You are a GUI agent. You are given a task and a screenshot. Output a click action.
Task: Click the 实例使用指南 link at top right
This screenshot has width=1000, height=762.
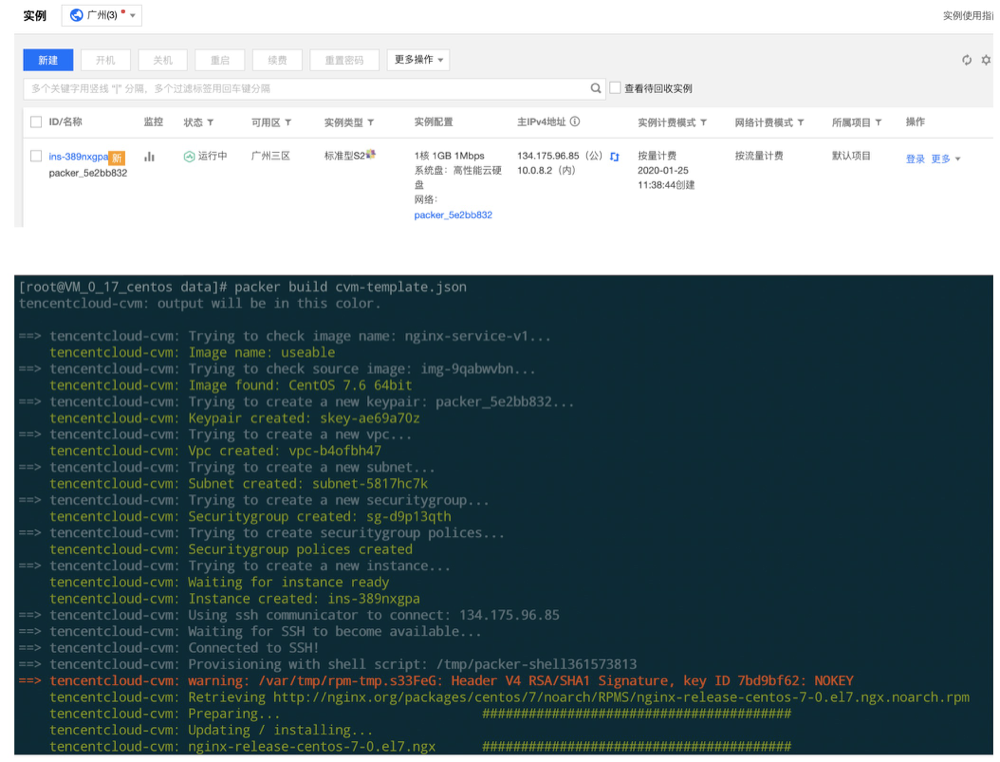(x=968, y=15)
